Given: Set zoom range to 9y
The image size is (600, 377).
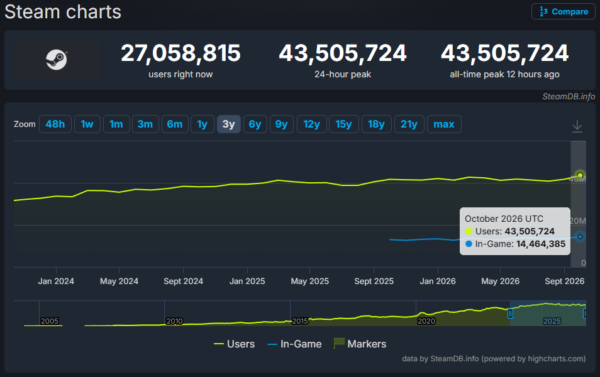Looking at the screenshot, I should tap(281, 124).
